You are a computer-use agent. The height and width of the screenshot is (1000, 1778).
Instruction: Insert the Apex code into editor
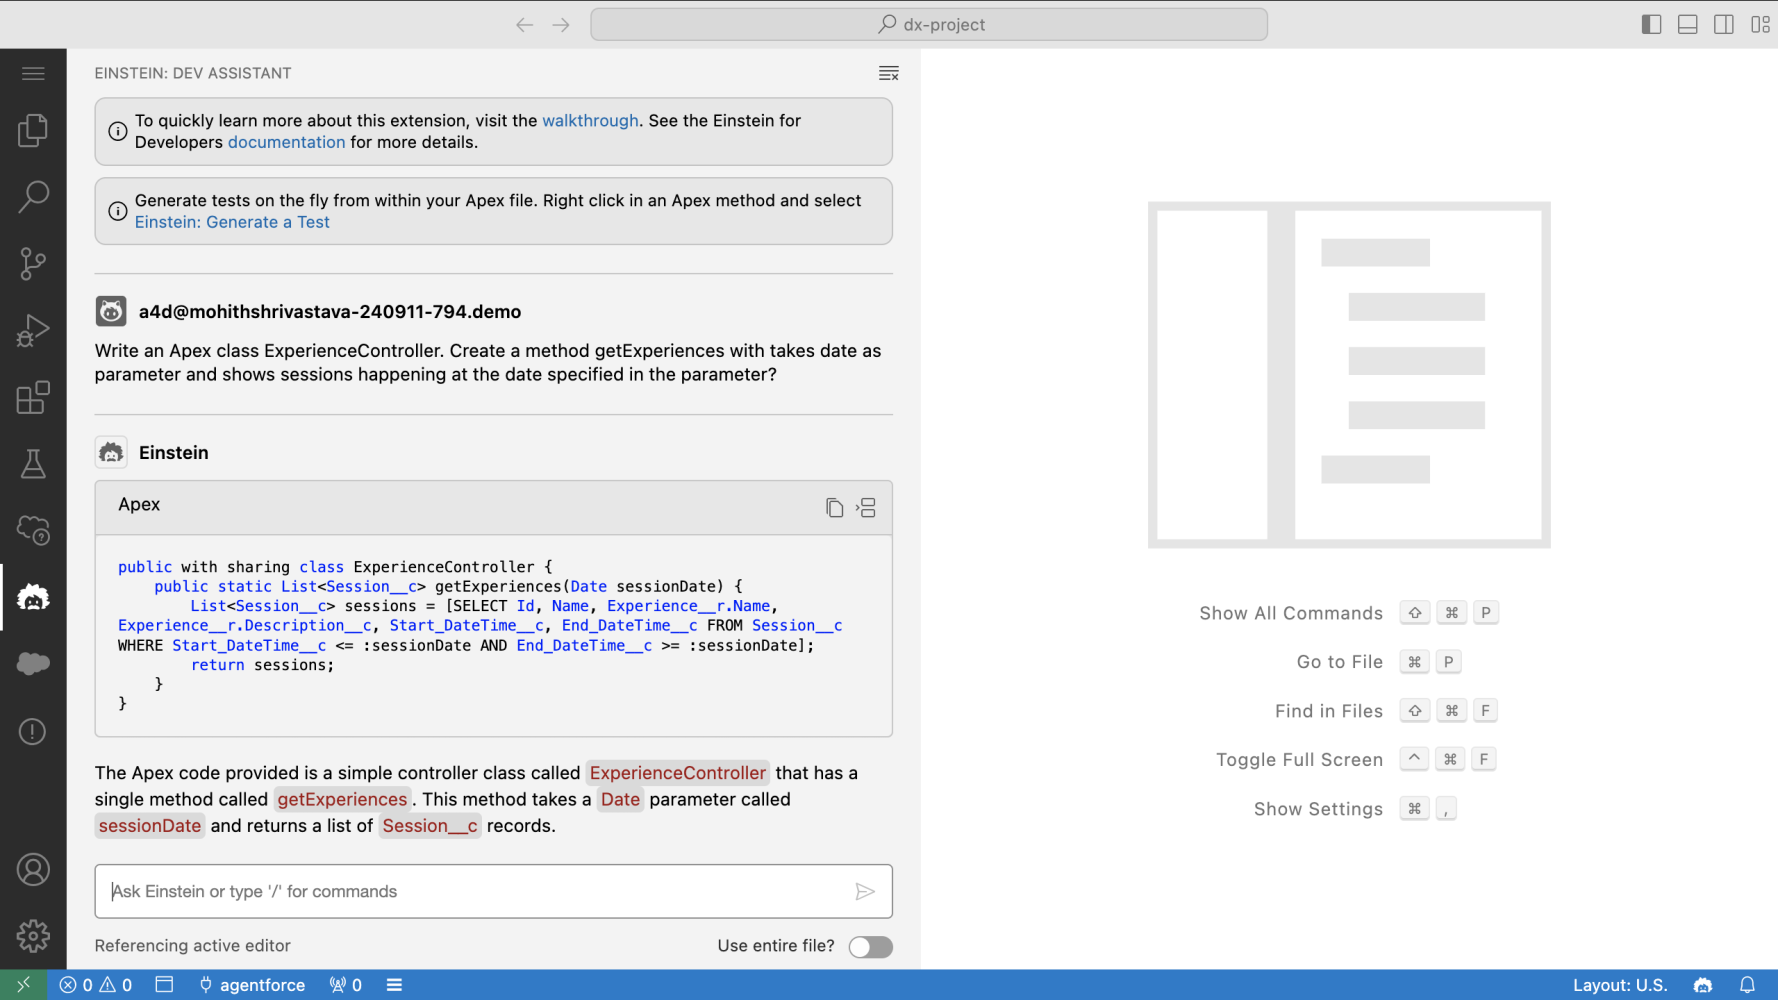866,508
